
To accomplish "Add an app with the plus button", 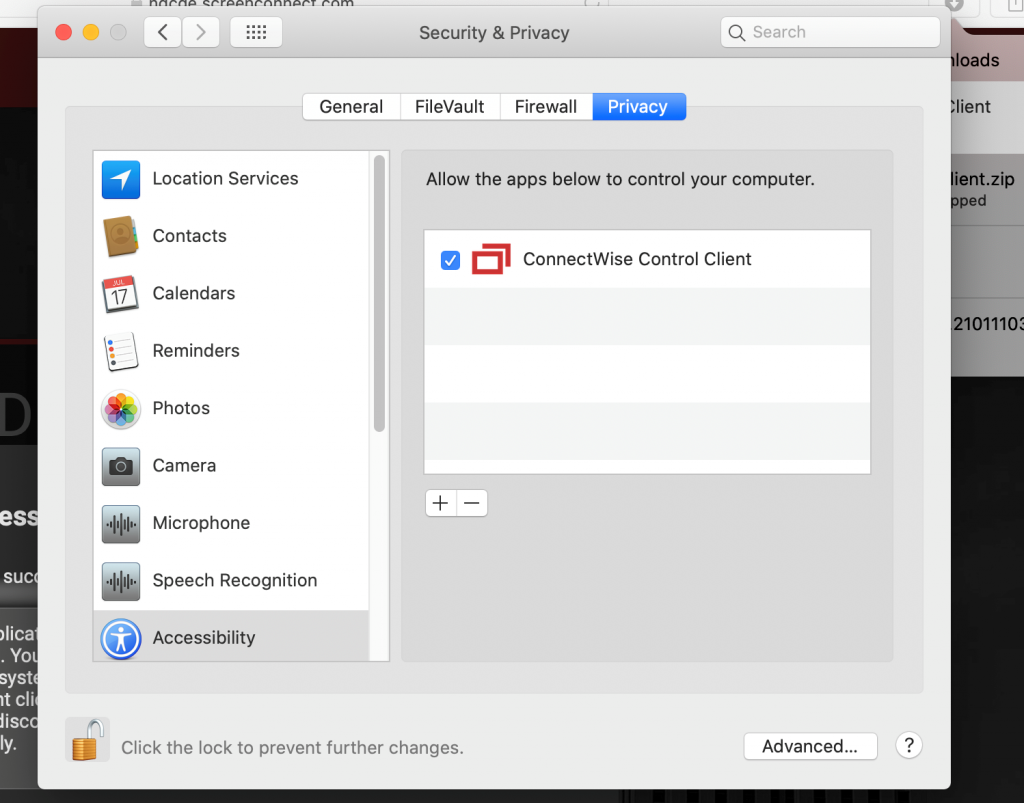I will point(440,503).
